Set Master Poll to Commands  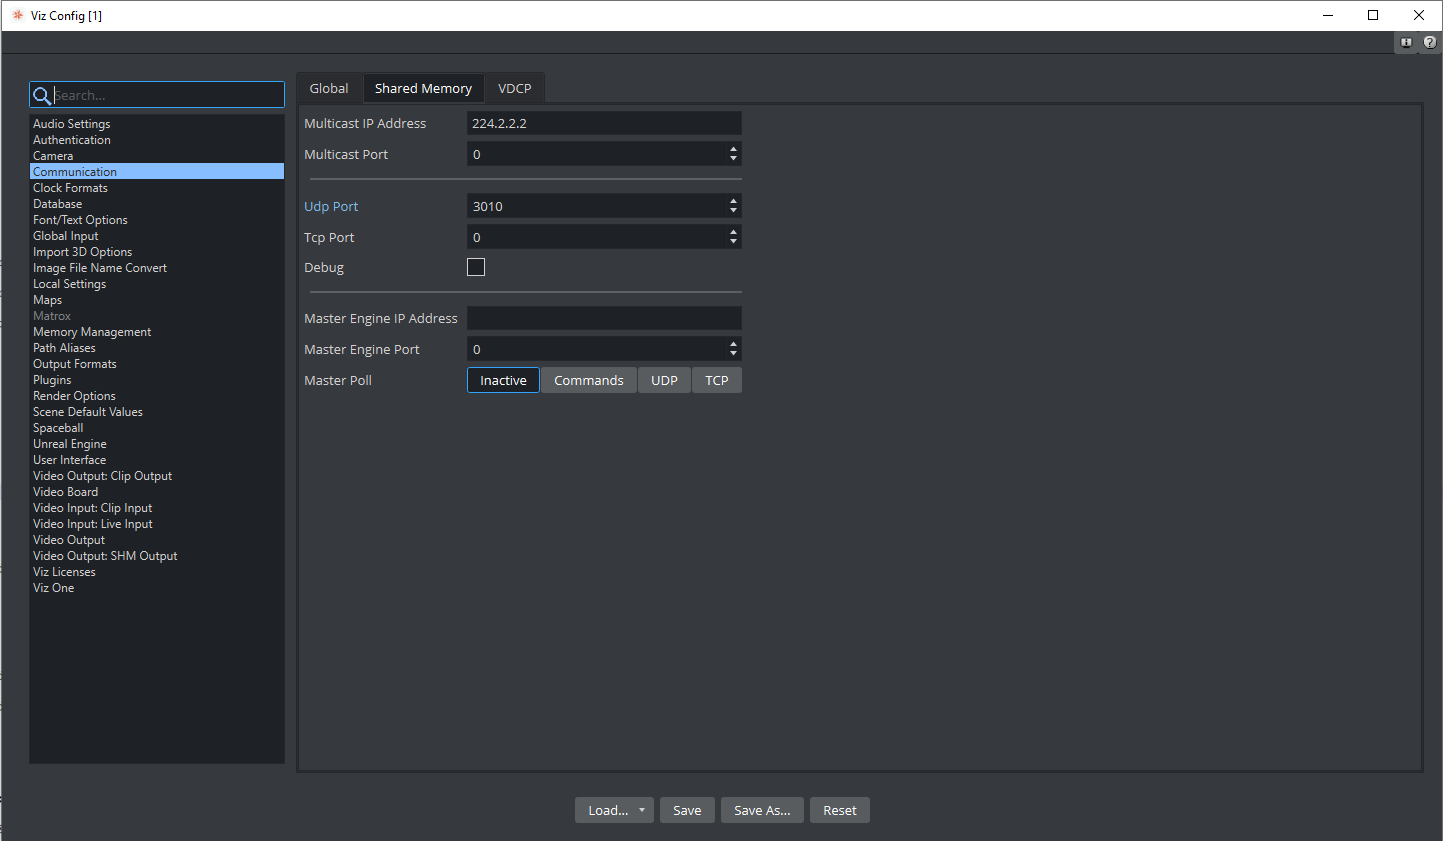pyautogui.click(x=588, y=380)
